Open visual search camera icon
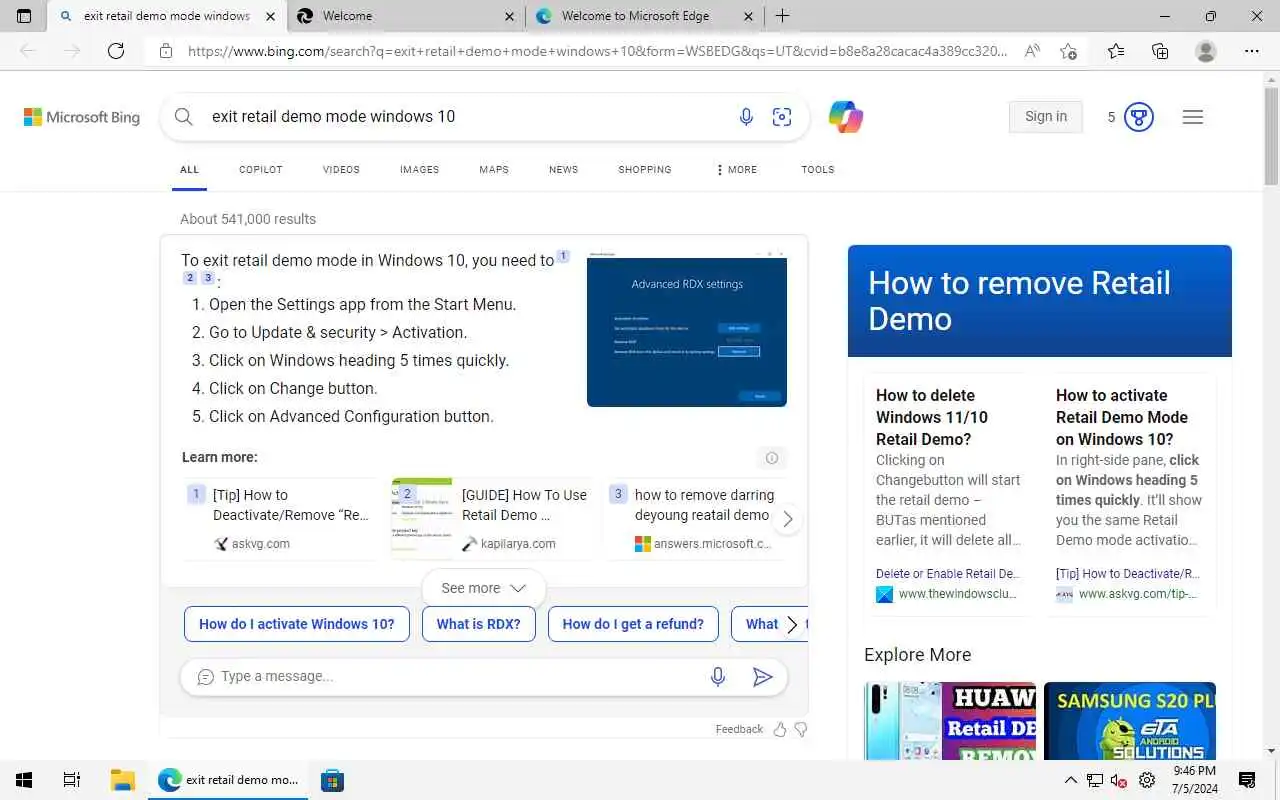 (782, 117)
